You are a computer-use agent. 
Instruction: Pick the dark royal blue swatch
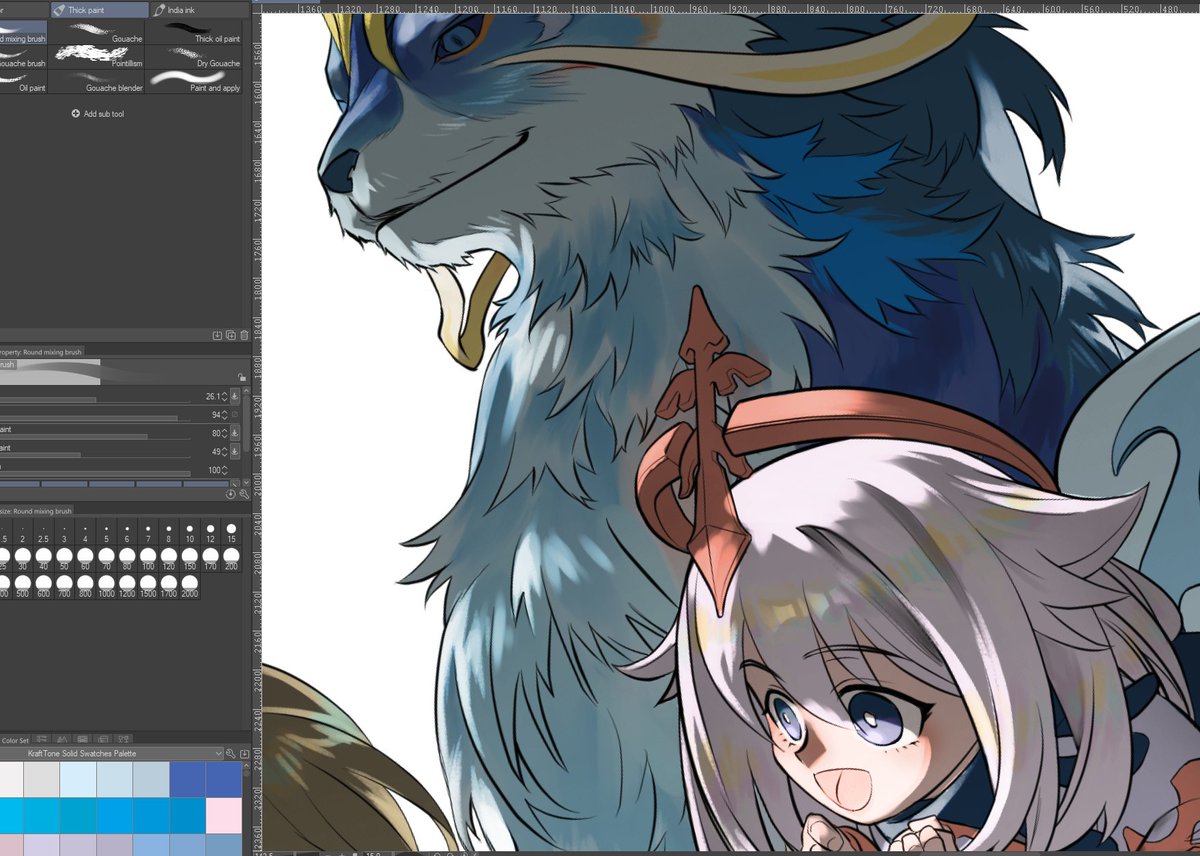[x=188, y=779]
